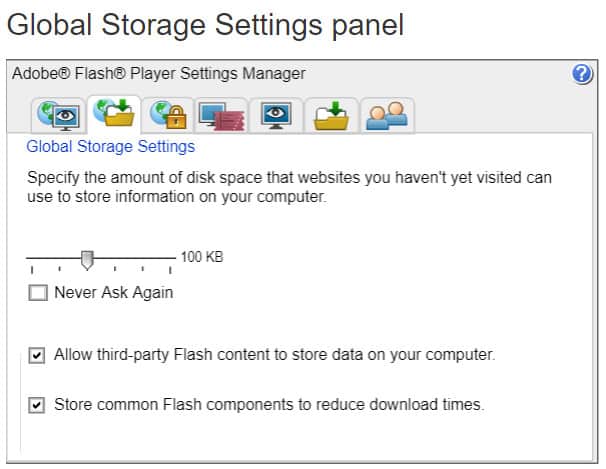
Task: Open the Global Privacy Settings tab
Action: pos(58,115)
